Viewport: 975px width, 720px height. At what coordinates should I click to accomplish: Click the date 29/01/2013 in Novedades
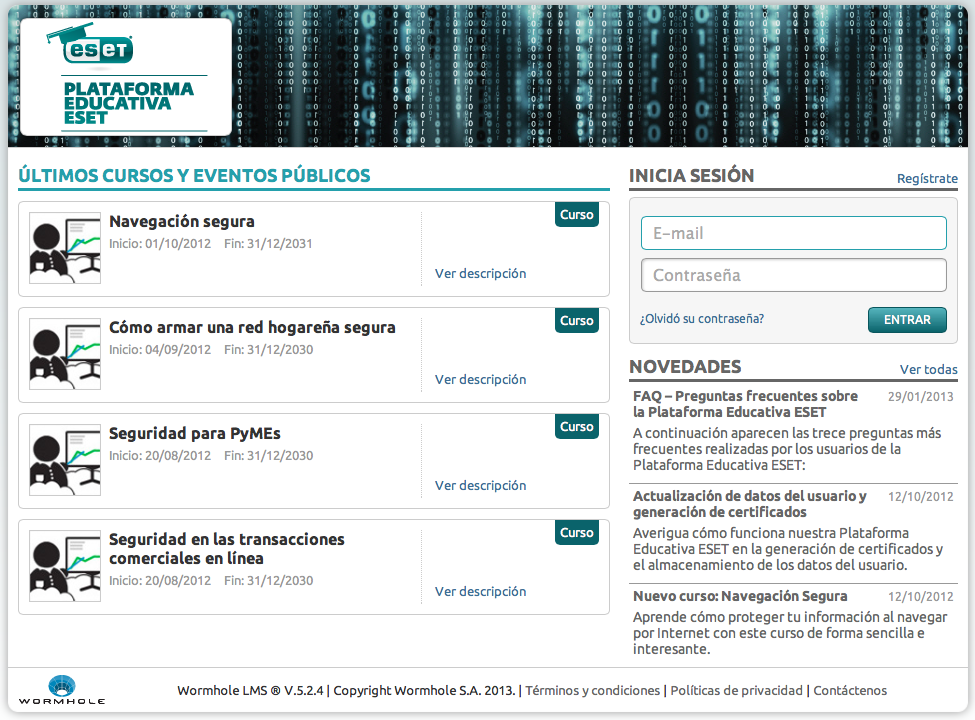click(x=920, y=397)
